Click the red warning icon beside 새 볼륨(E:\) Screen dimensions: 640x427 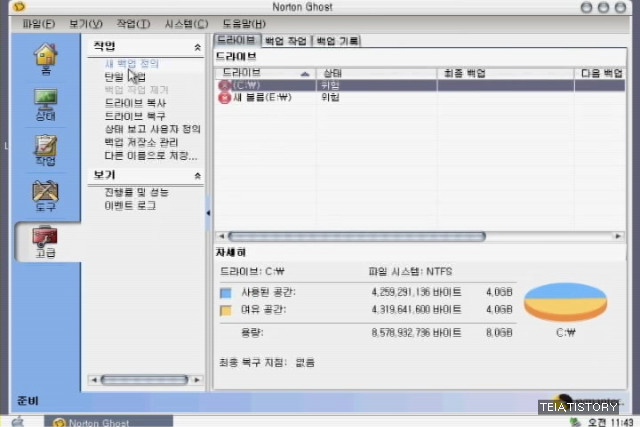point(224,98)
